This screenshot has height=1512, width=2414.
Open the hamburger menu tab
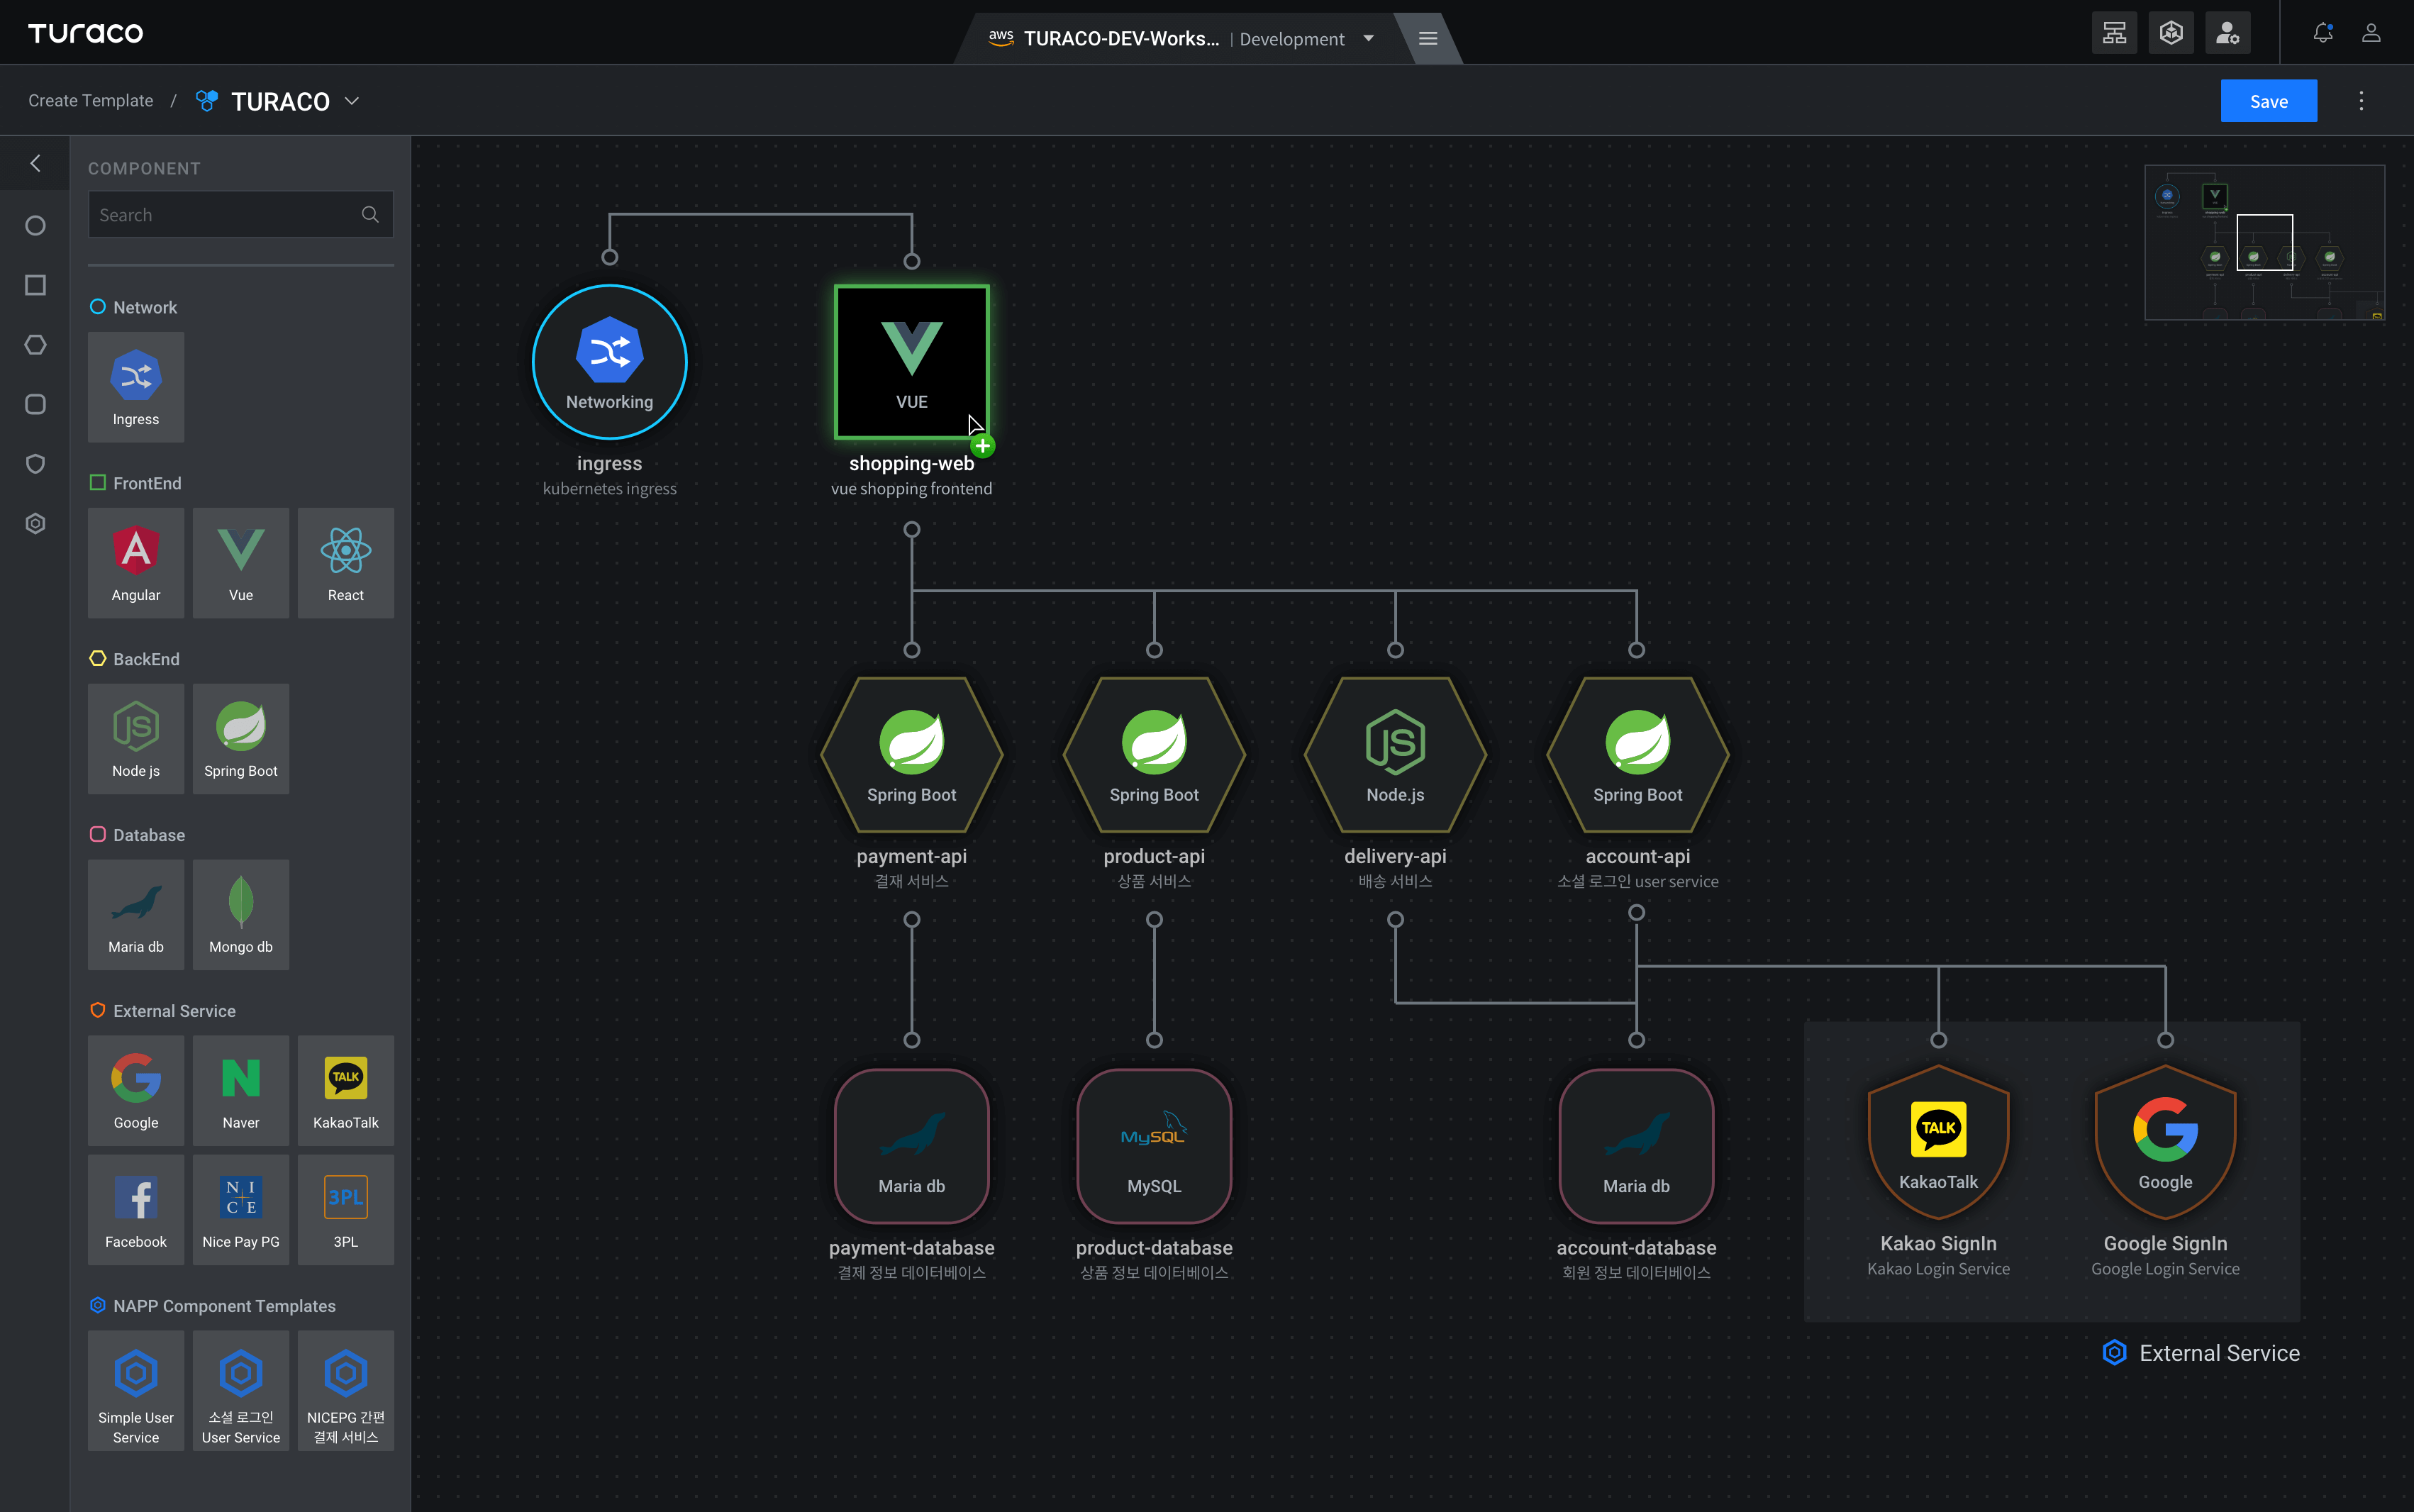pos(1428,39)
